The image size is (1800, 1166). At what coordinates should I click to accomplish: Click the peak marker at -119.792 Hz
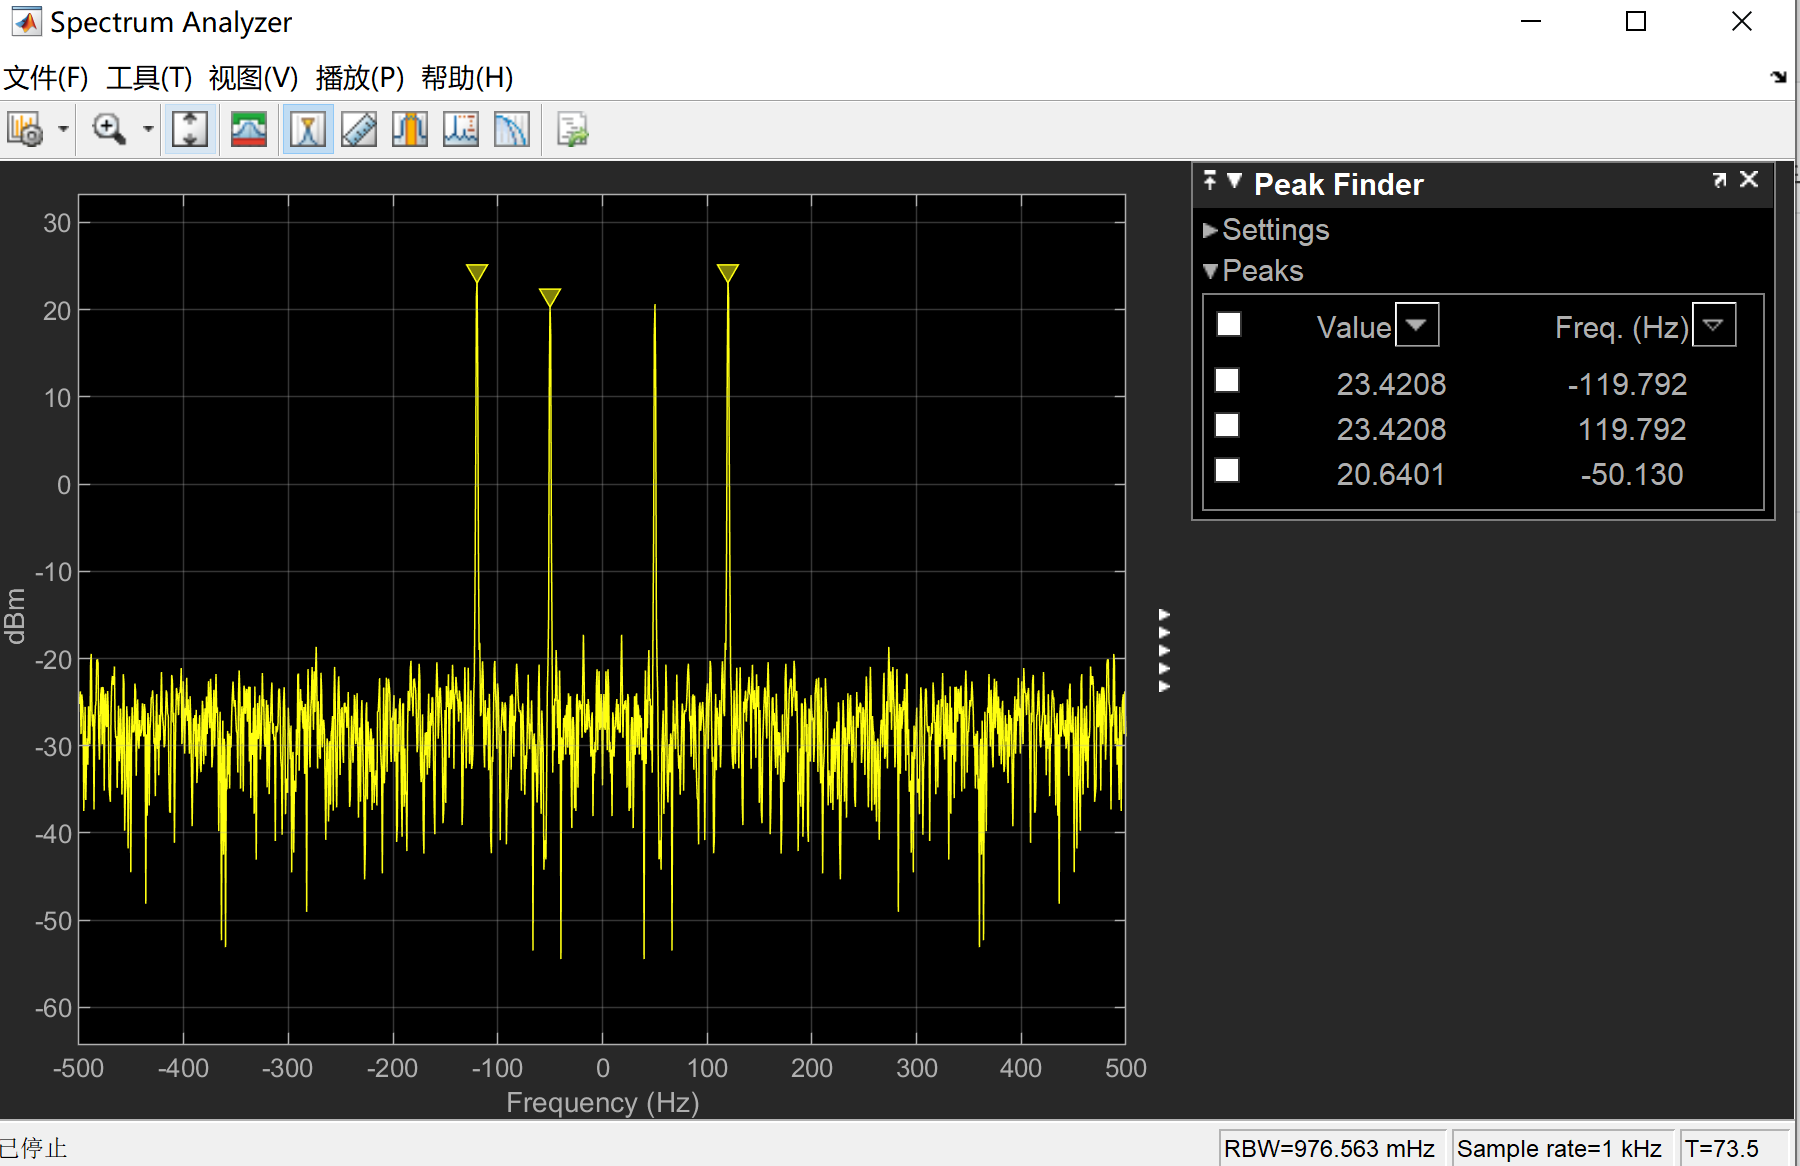point(477,273)
